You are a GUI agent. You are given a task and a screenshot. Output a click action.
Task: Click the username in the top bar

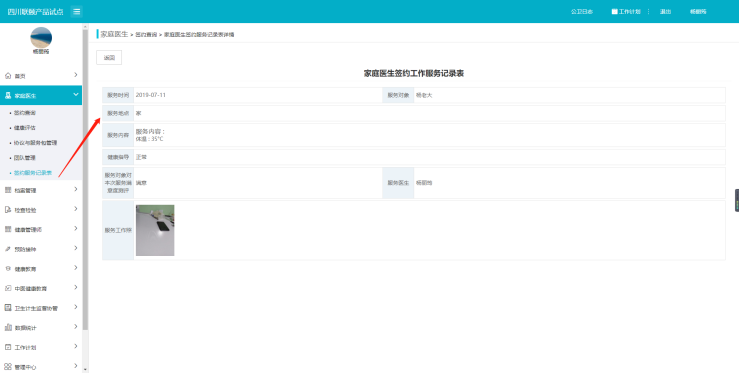pos(698,12)
